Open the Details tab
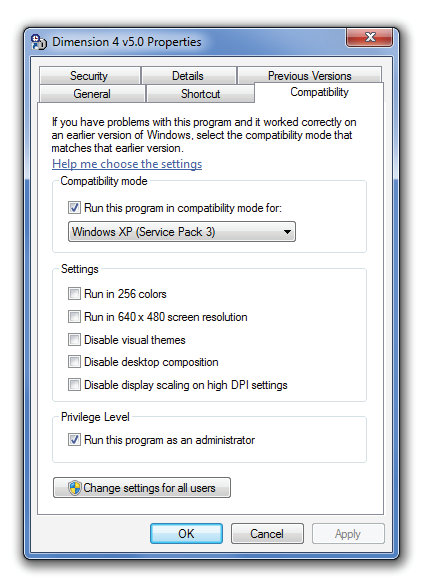 [188, 76]
